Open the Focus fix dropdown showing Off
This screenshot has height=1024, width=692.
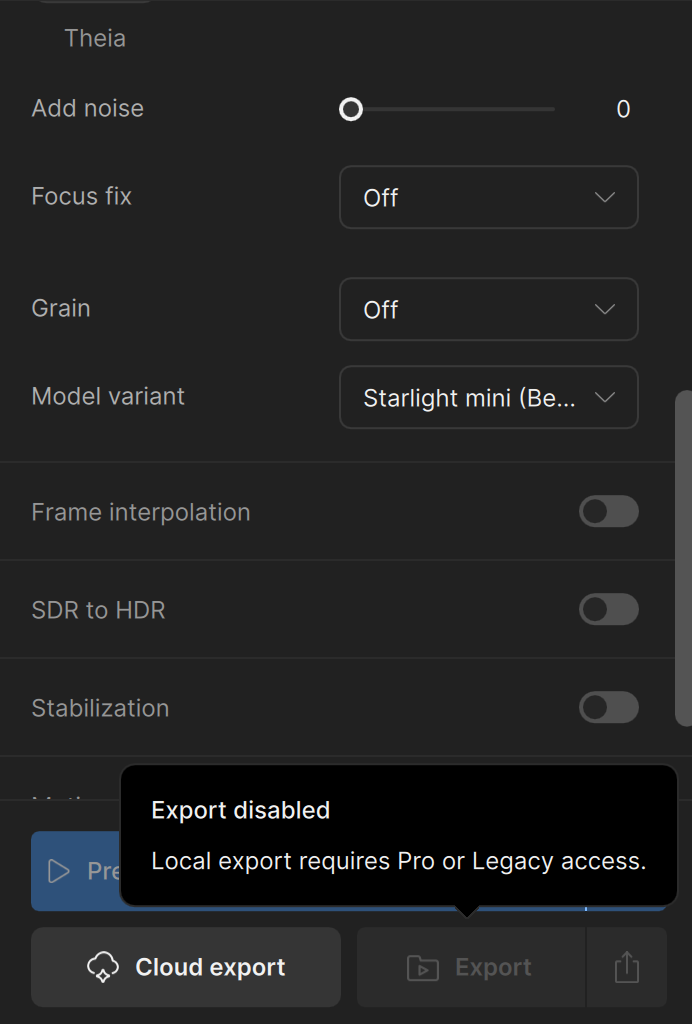pos(488,197)
